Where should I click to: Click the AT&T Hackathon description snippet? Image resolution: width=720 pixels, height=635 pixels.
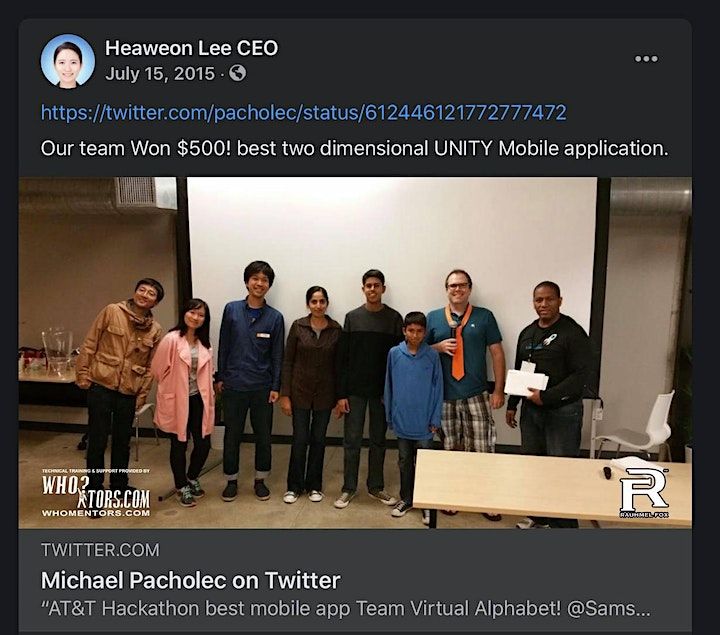[345, 609]
